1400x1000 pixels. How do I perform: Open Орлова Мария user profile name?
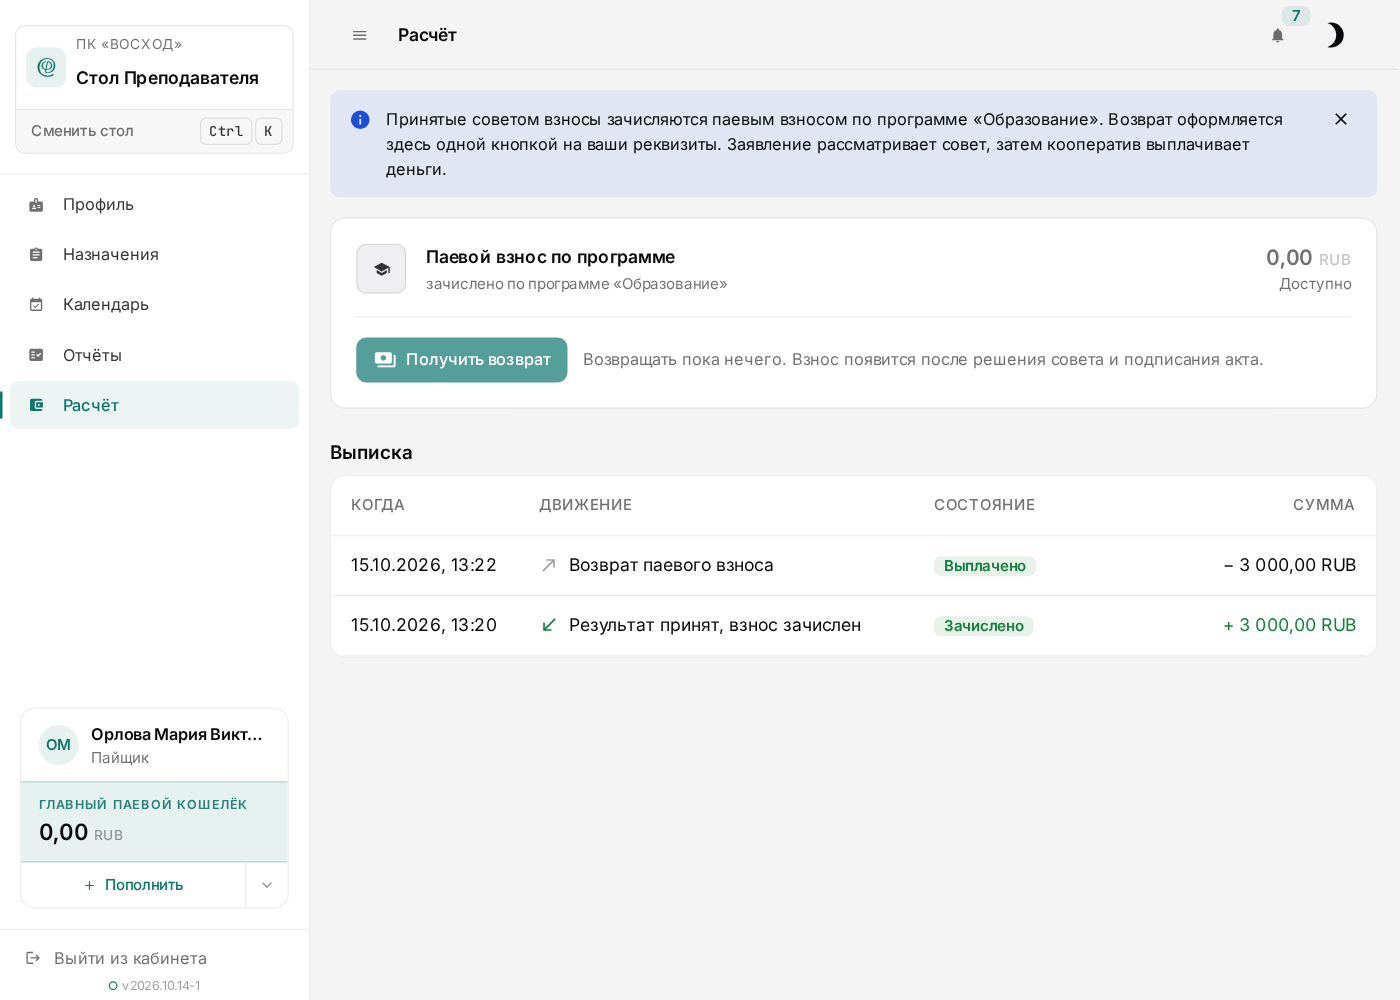pos(177,735)
